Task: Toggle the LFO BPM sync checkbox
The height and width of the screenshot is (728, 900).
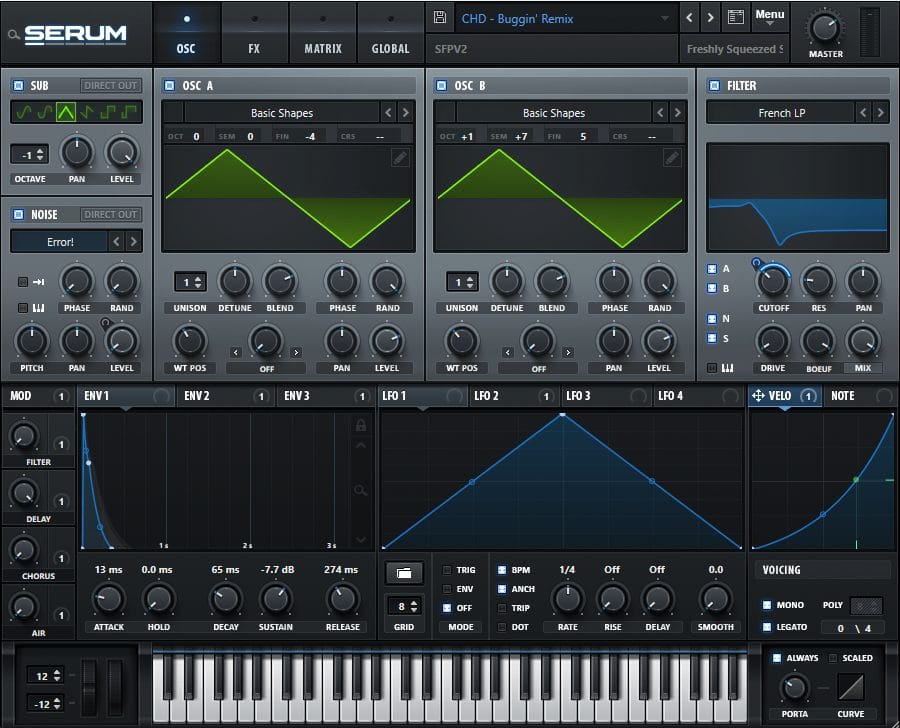Action: click(502, 570)
